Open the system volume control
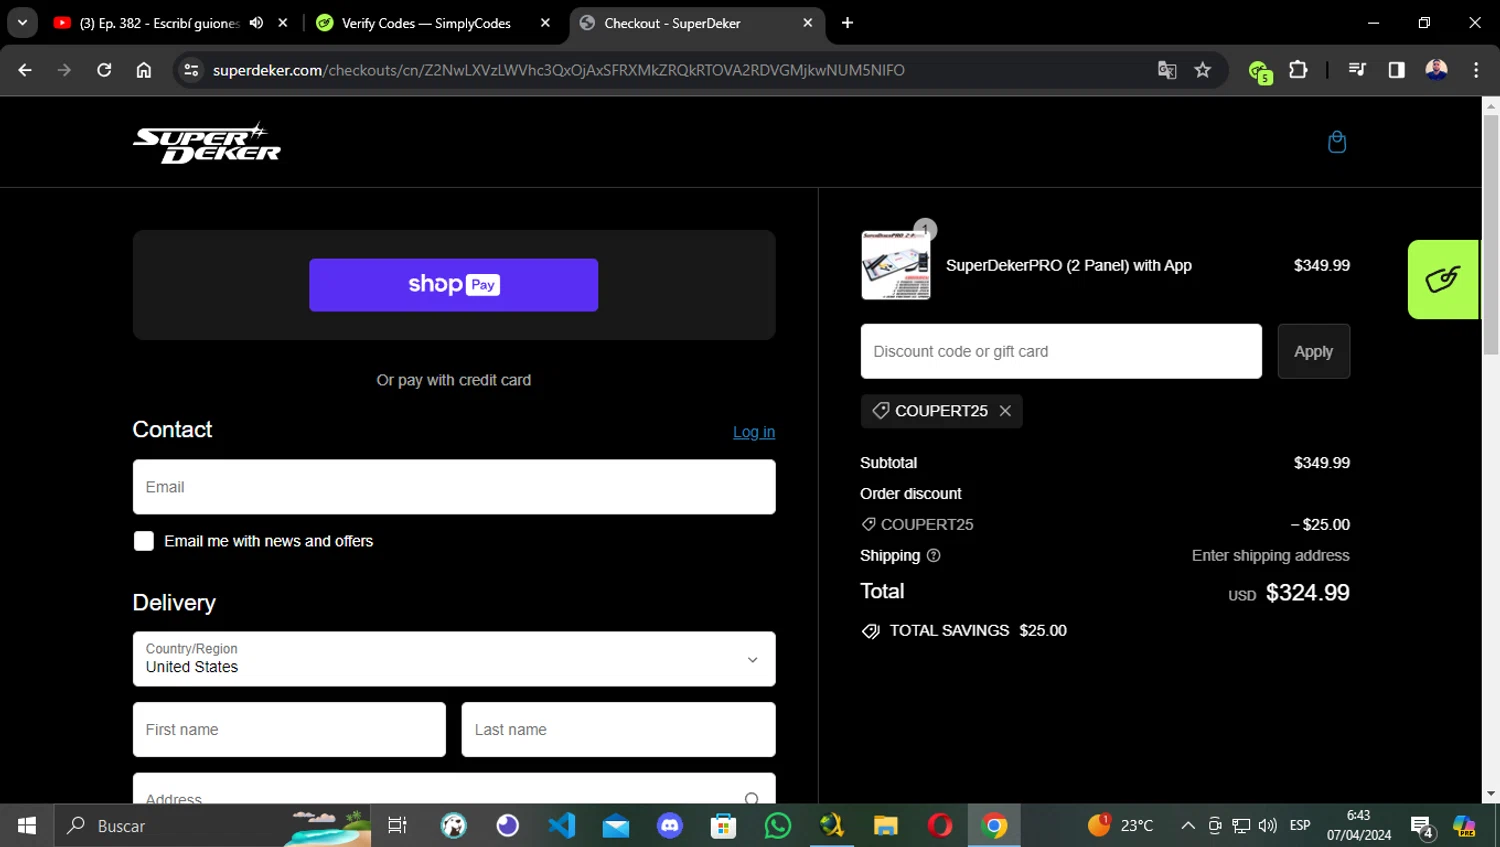The width and height of the screenshot is (1500, 847). [x=1268, y=826]
